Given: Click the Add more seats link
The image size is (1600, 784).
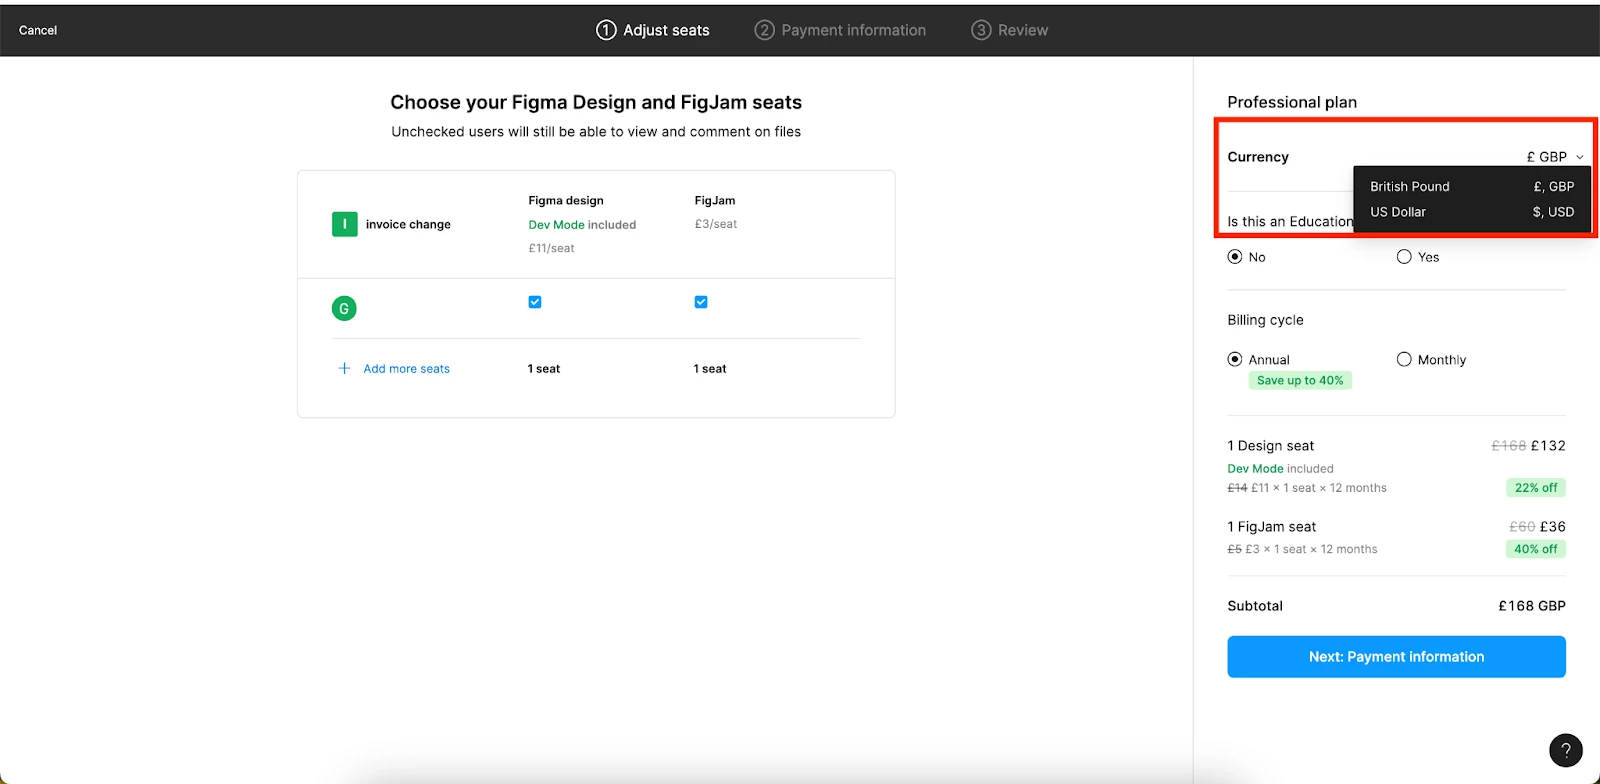Looking at the screenshot, I should [406, 369].
